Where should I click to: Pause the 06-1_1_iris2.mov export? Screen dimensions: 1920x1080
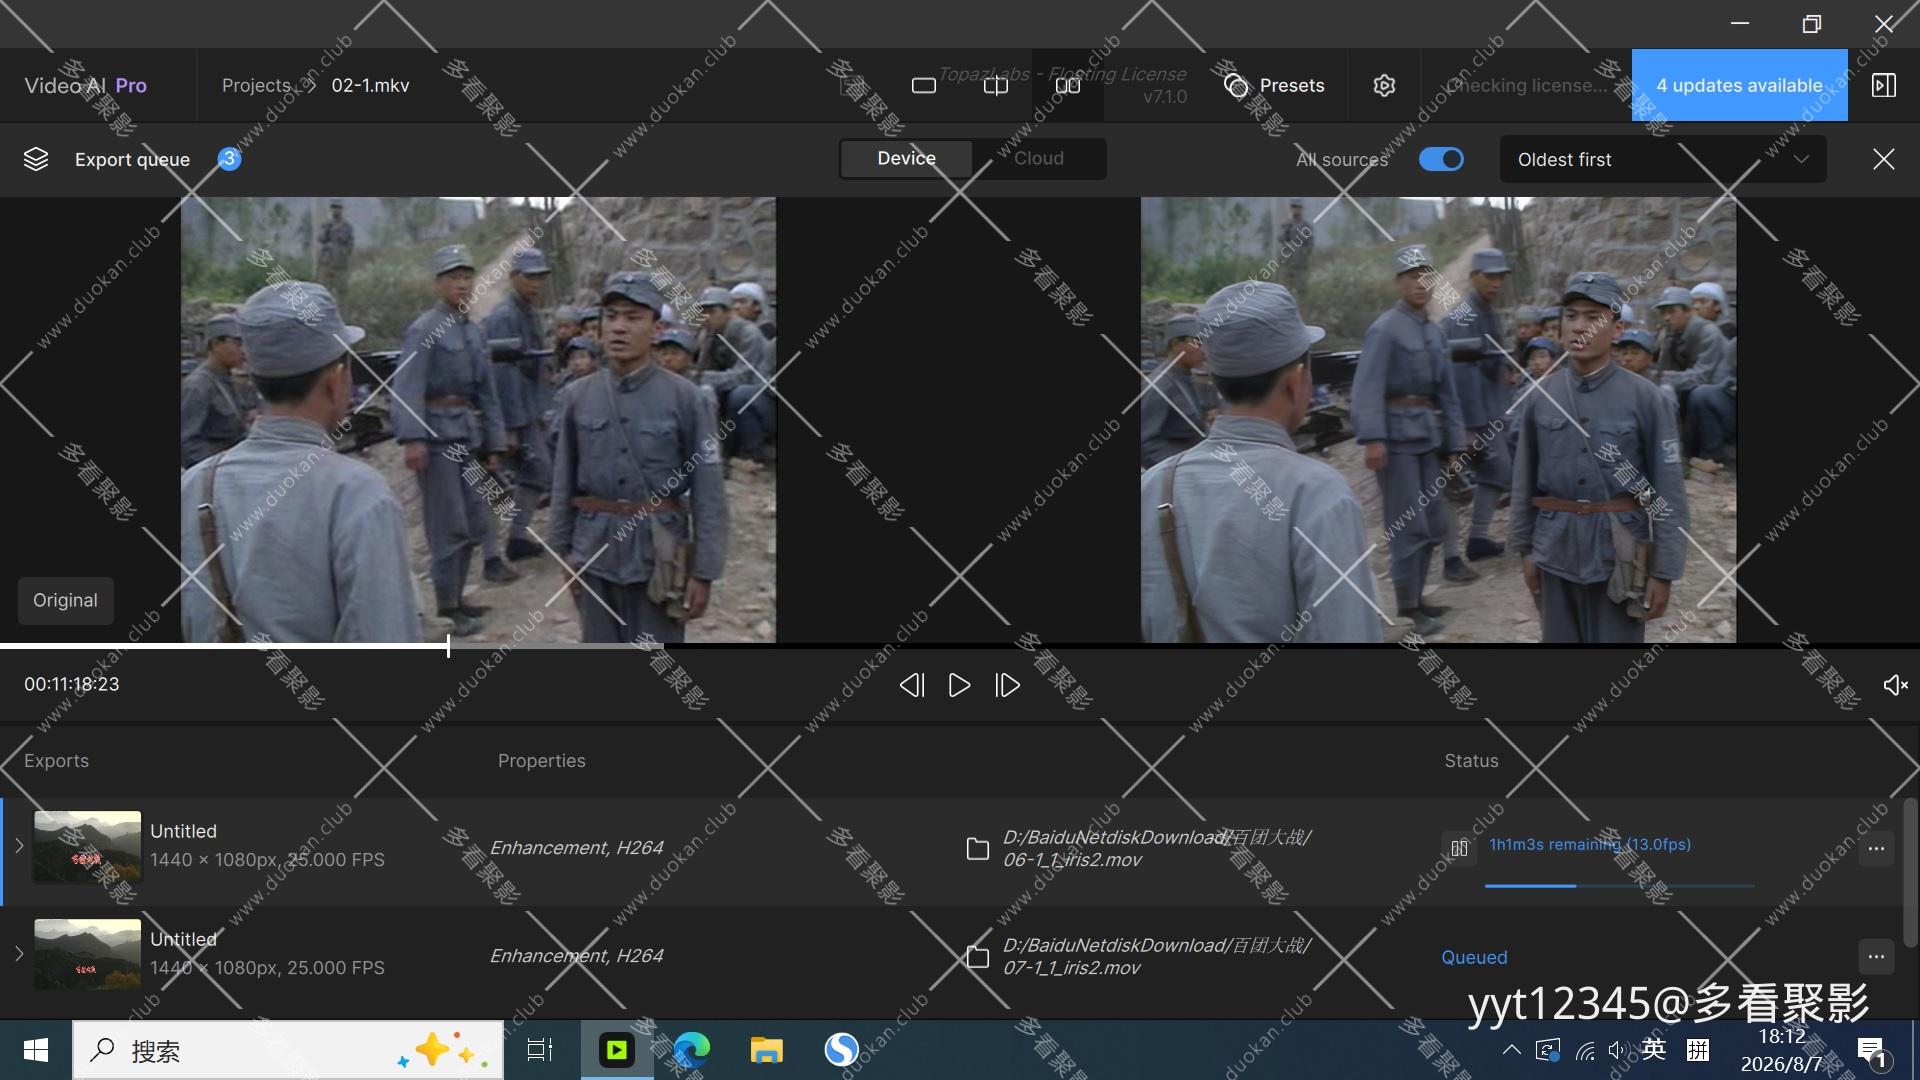(1460, 848)
